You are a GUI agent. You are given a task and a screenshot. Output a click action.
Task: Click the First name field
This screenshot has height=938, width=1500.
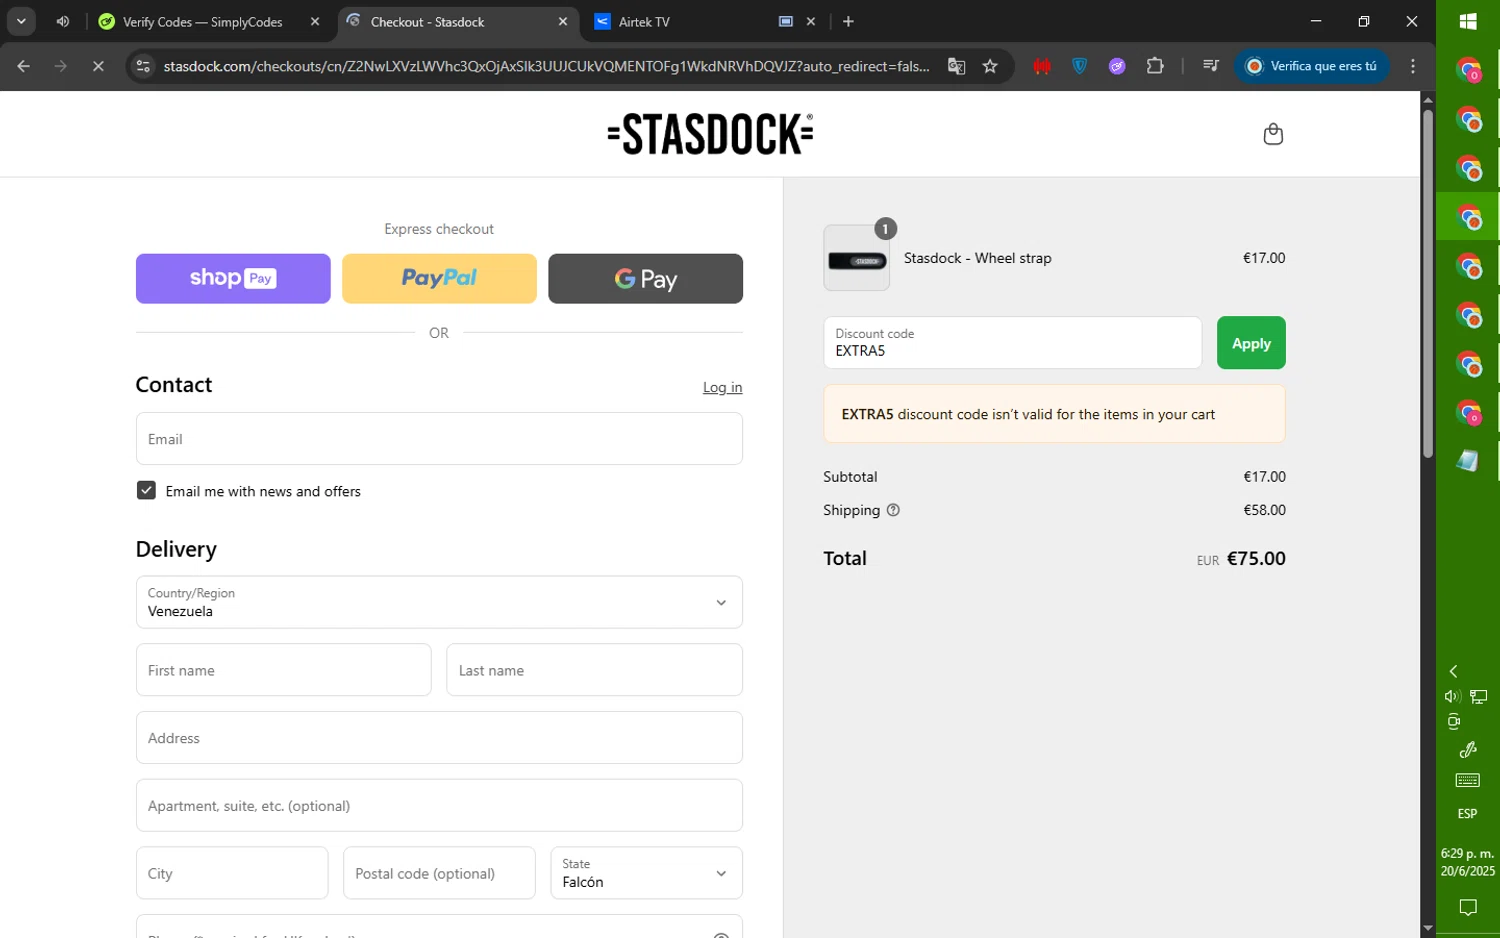tap(283, 670)
